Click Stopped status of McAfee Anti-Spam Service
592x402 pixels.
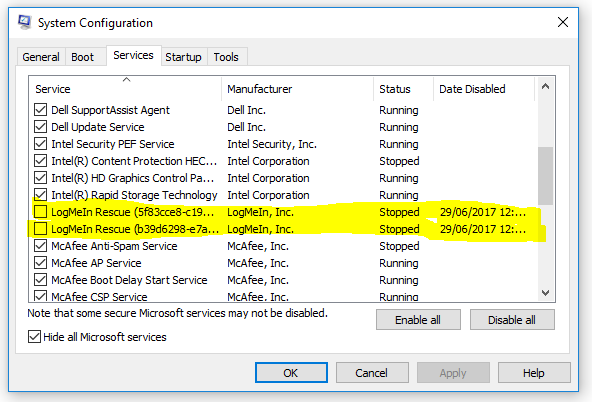click(399, 246)
